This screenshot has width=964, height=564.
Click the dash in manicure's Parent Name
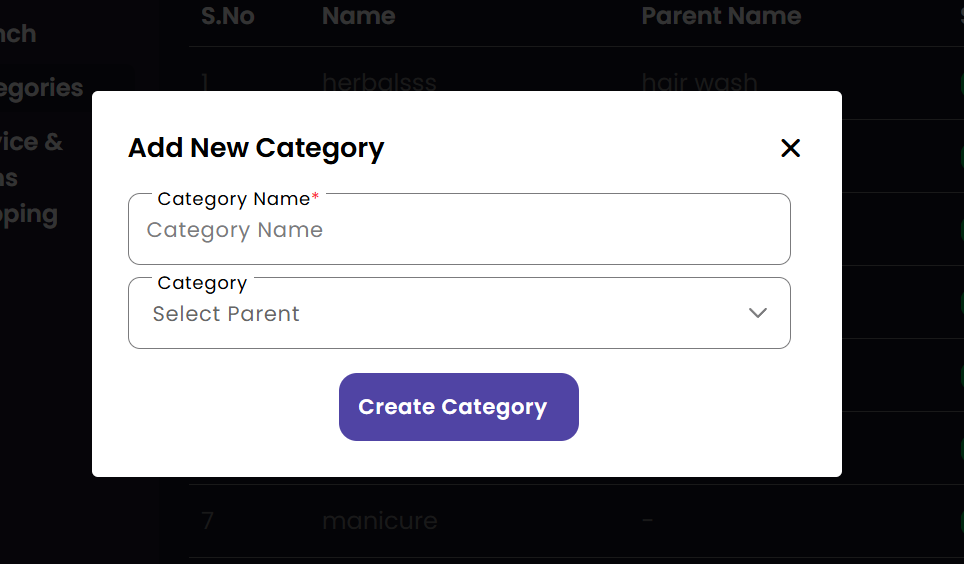click(646, 521)
